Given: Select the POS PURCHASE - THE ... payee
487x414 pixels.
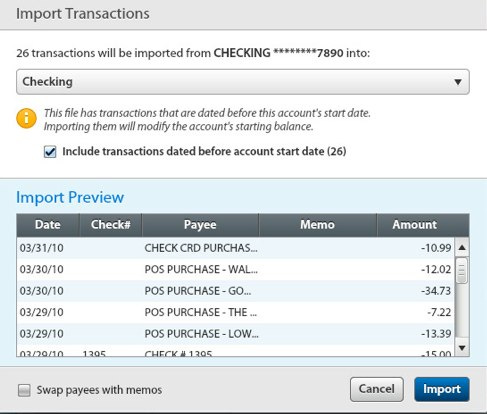Looking at the screenshot, I should point(201,312).
